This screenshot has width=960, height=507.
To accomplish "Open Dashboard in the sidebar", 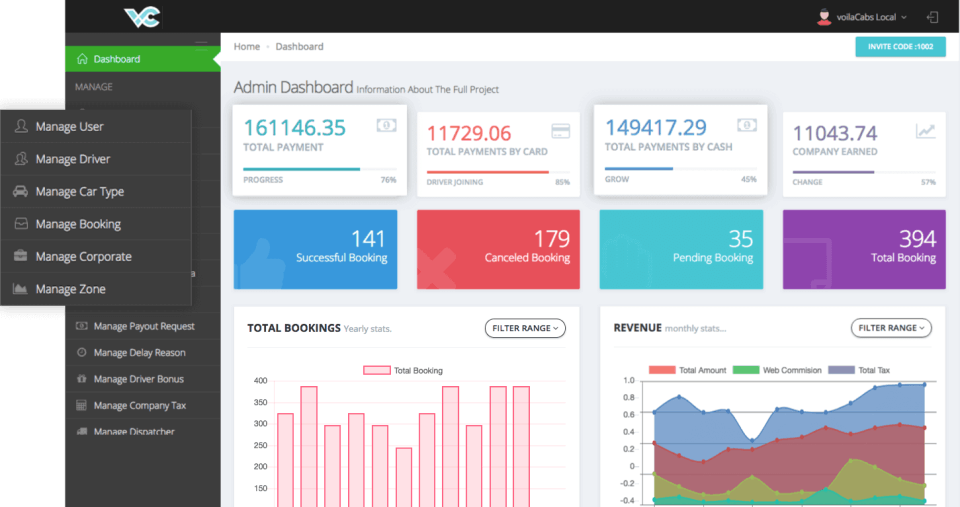I will click(143, 59).
